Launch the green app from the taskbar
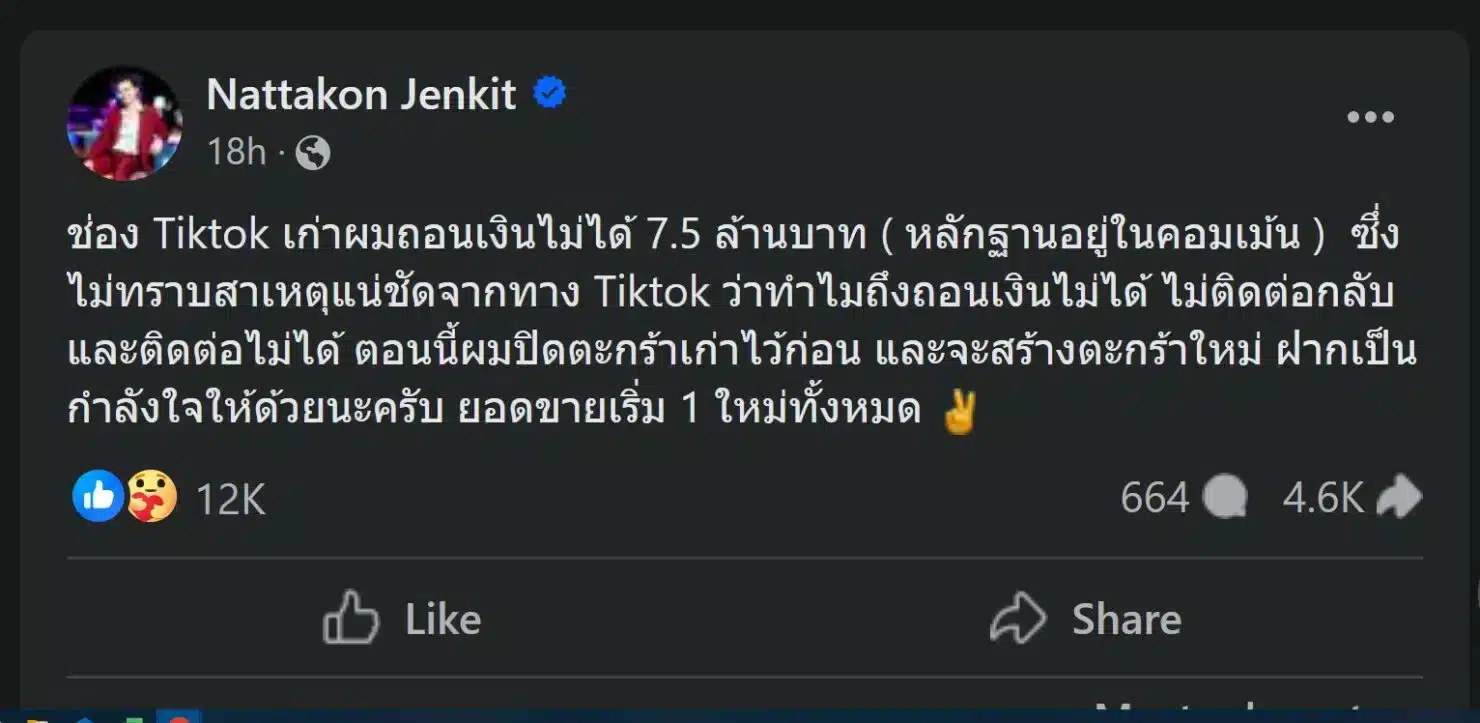Viewport: 1480px width, 723px height. [134, 719]
